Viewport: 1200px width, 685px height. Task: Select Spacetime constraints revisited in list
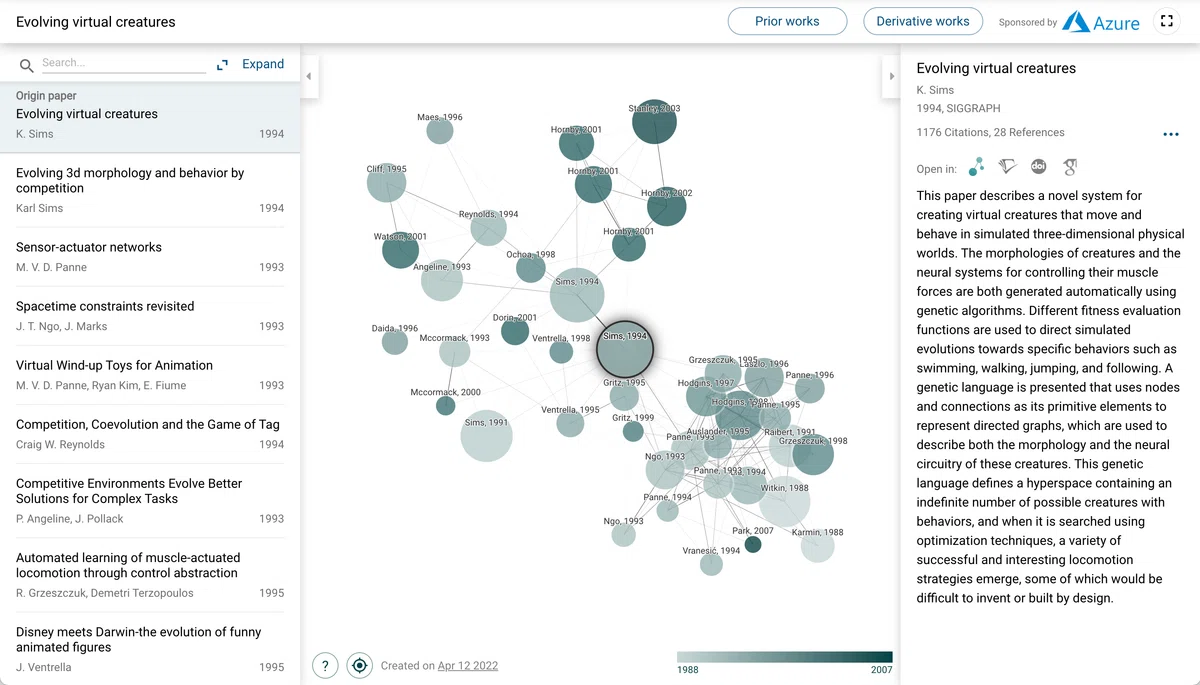pyautogui.click(x=150, y=316)
